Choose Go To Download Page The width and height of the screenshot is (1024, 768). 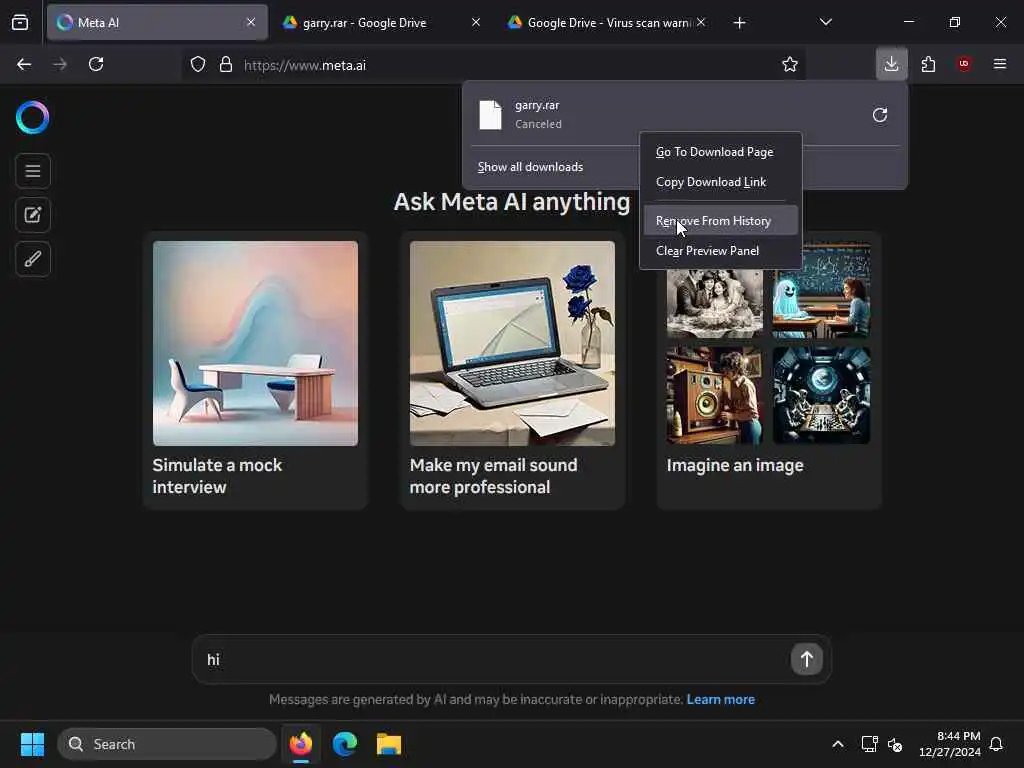click(x=720, y=152)
